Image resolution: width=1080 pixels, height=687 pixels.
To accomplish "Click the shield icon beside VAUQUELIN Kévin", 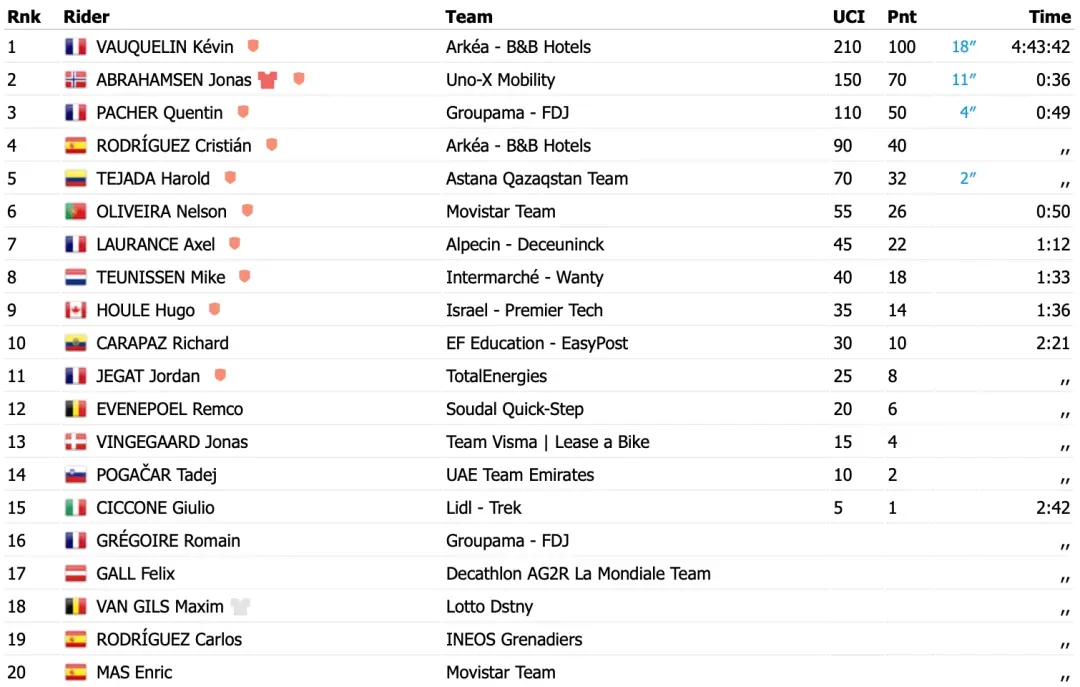I will (253, 46).
